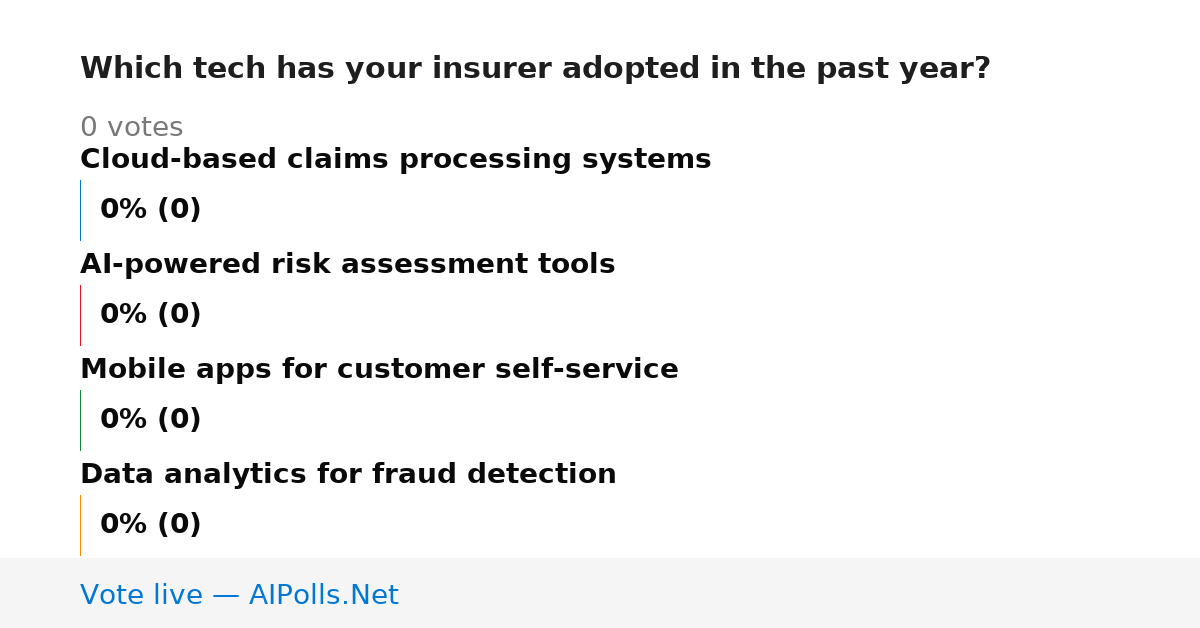
Task: Select Data analytics for fraud detection option
Action: tap(348, 475)
